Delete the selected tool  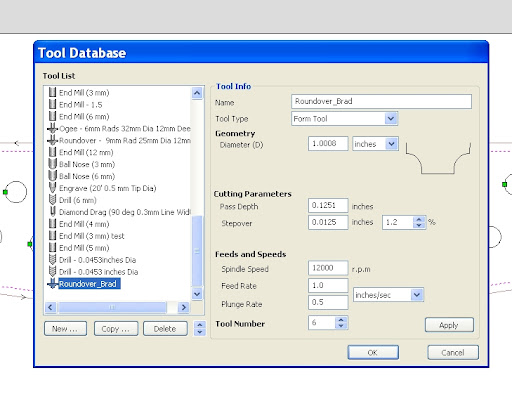pos(165,329)
